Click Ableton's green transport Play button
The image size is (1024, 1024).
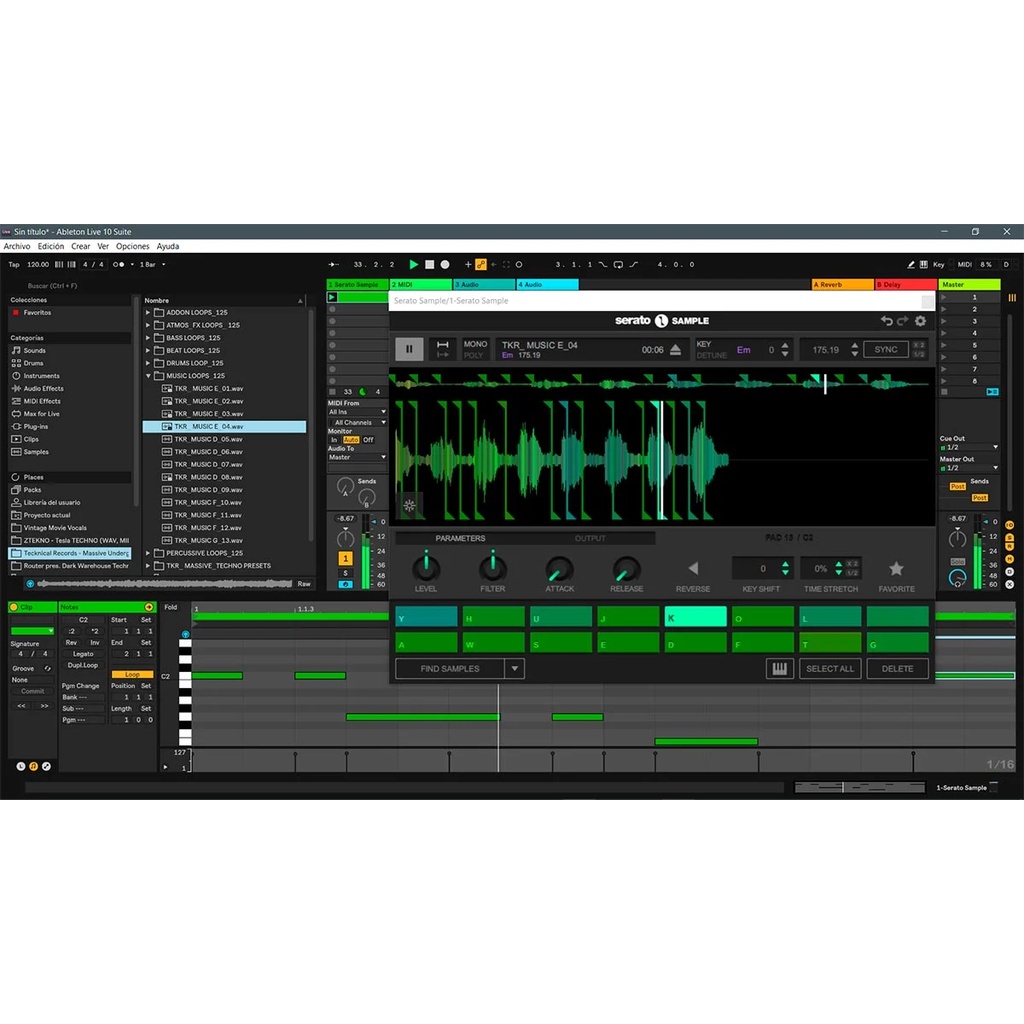point(413,264)
